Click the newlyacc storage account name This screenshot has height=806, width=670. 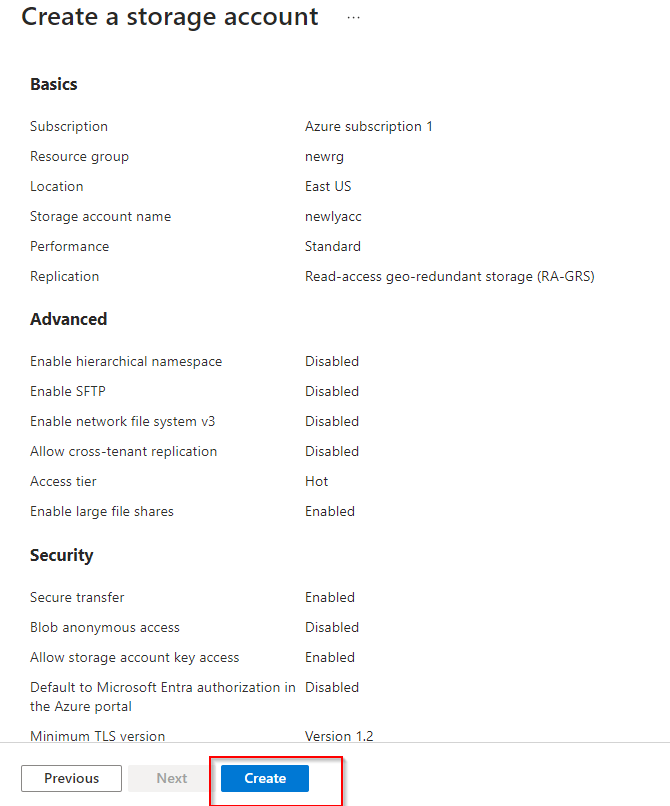pyautogui.click(x=332, y=216)
